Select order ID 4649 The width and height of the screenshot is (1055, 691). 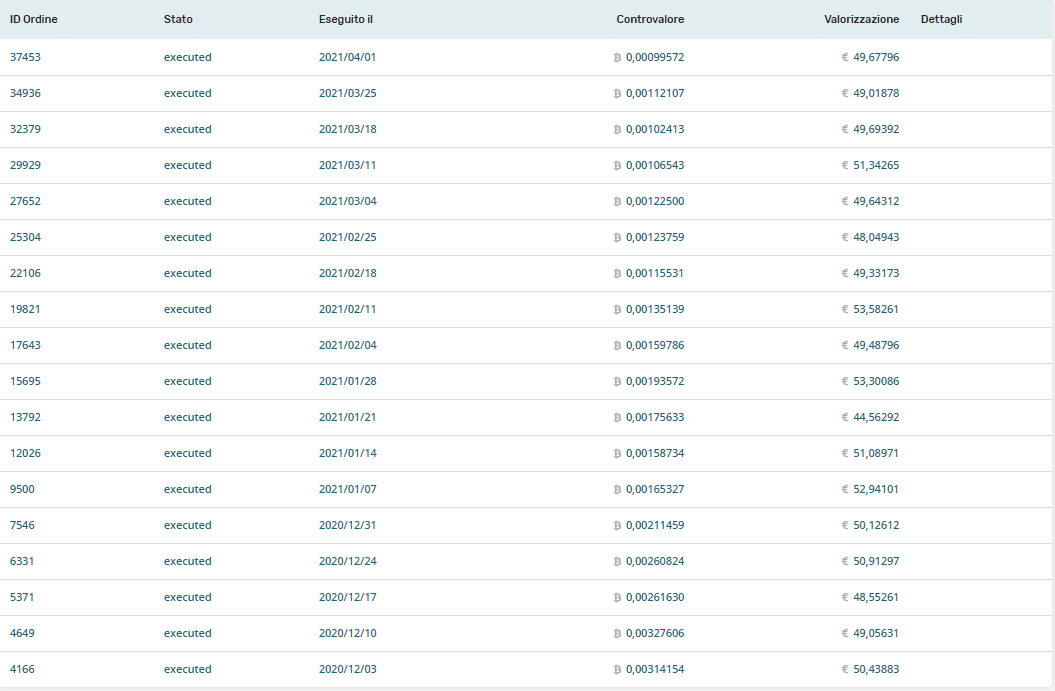(x=22, y=633)
